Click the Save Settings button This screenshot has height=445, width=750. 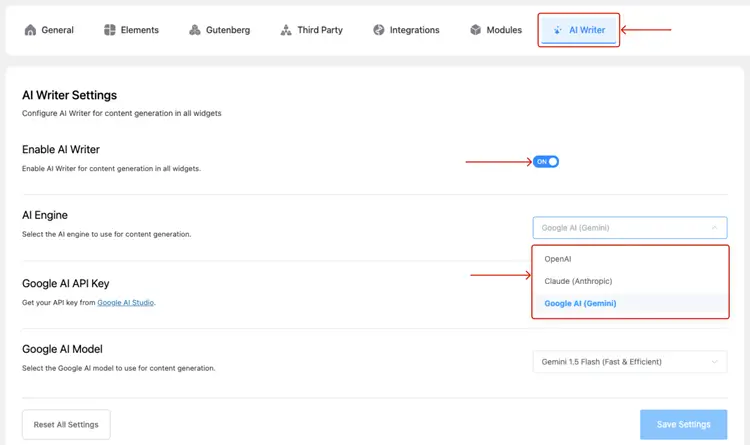pos(684,424)
